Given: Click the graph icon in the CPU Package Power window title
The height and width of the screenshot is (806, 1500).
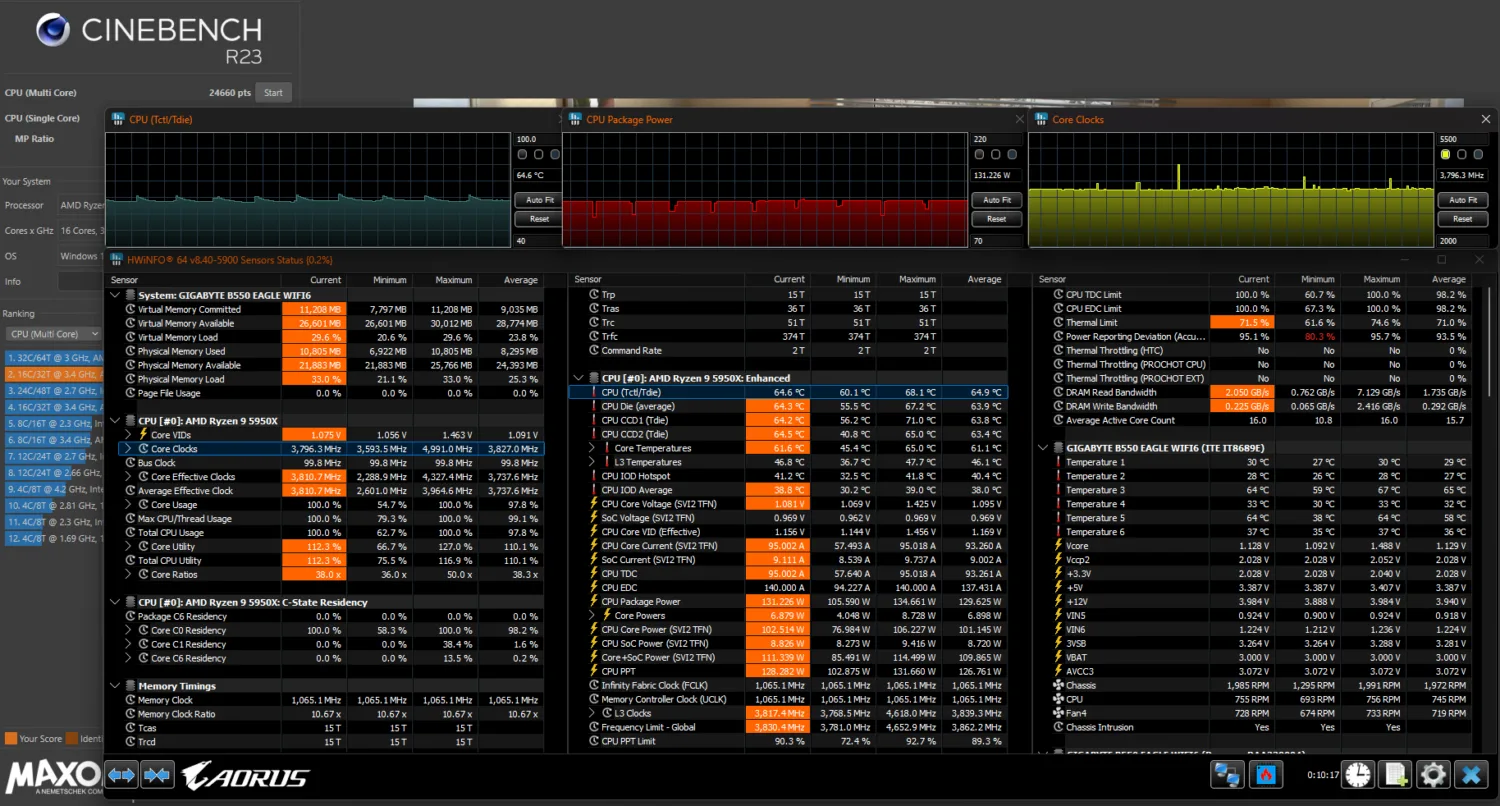Looking at the screenshot, I should point(576,120).
